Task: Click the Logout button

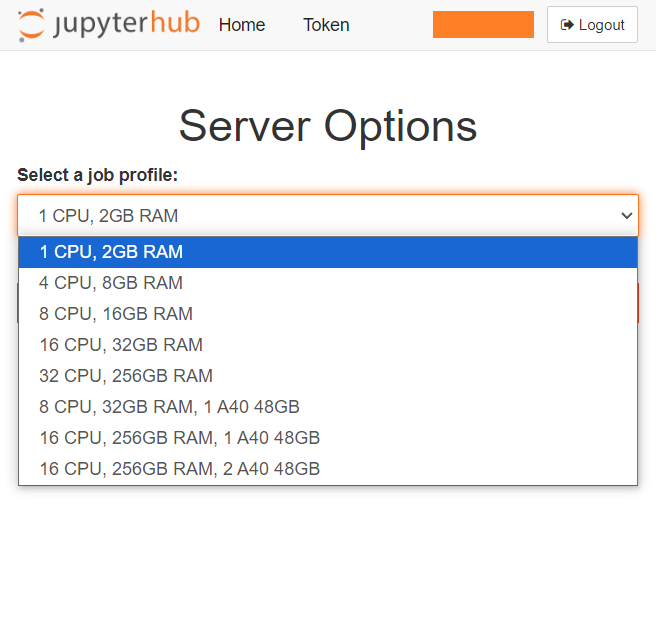Action: click(x=592, y=25)
